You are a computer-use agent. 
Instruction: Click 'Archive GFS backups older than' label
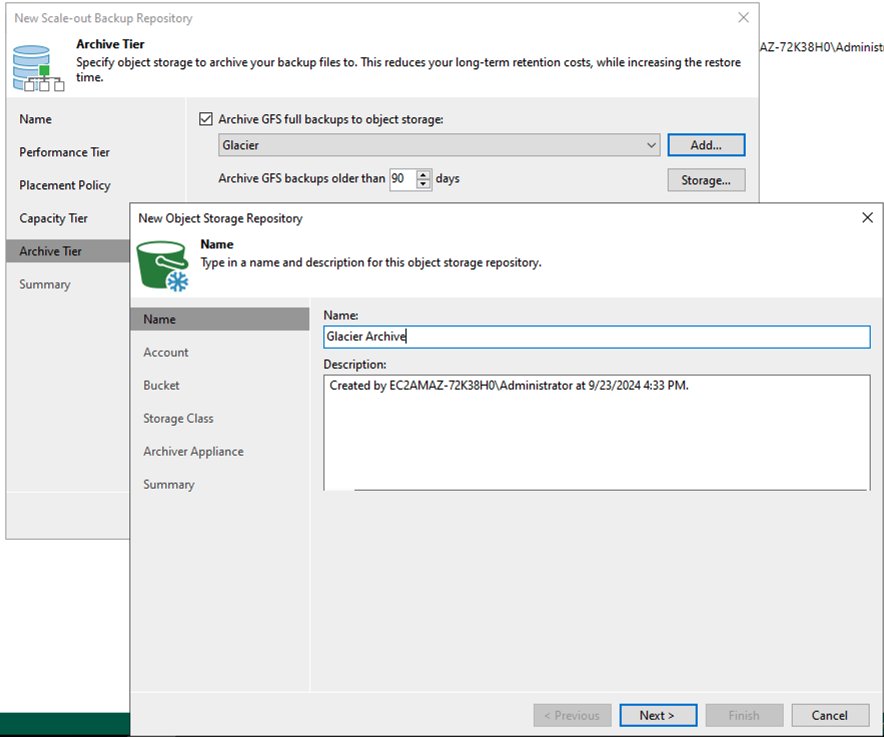tap(302, 178)
